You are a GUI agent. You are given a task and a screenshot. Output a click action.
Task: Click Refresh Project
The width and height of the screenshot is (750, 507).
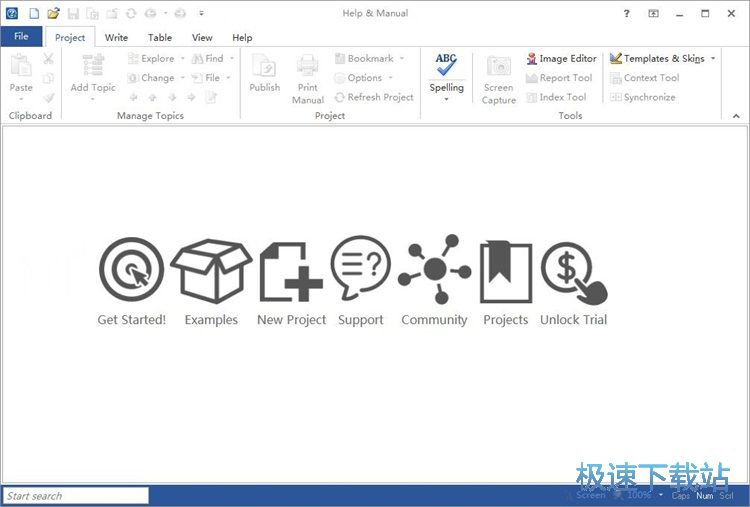tap(374, 97)
